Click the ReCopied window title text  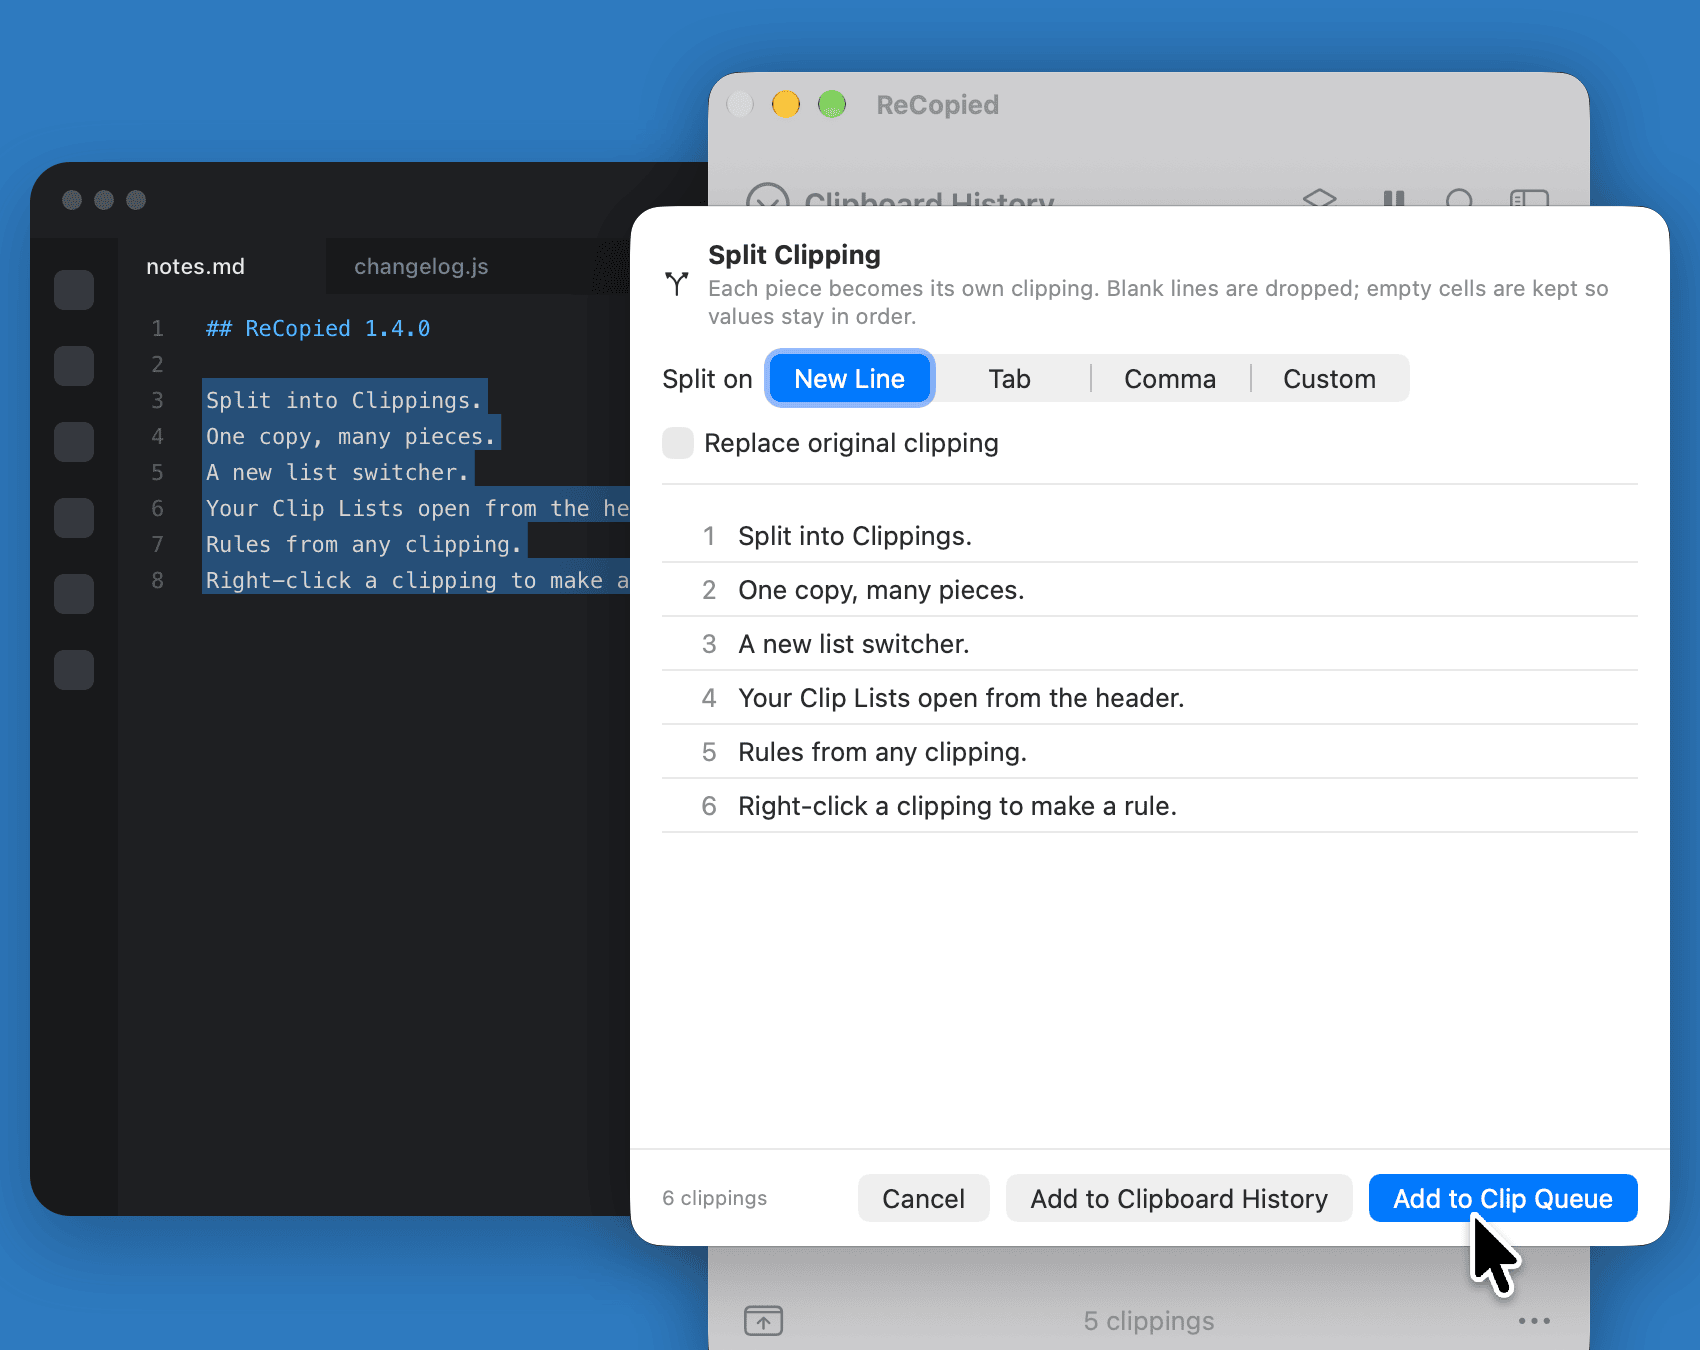pos(937,105)
